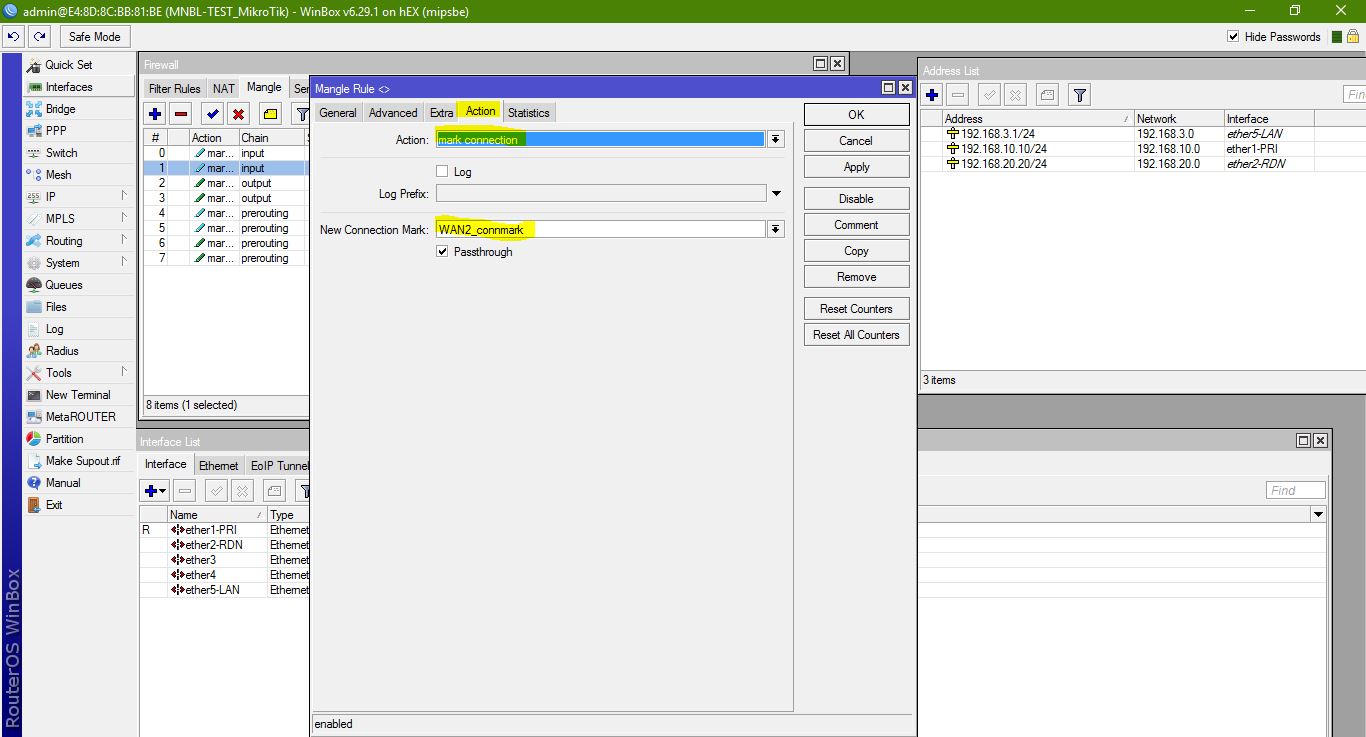The width and height of the screenshot is (1366, 737).
Task: Click the Undo arrow icon in top toolbar
Action: [x=14, y=36]
